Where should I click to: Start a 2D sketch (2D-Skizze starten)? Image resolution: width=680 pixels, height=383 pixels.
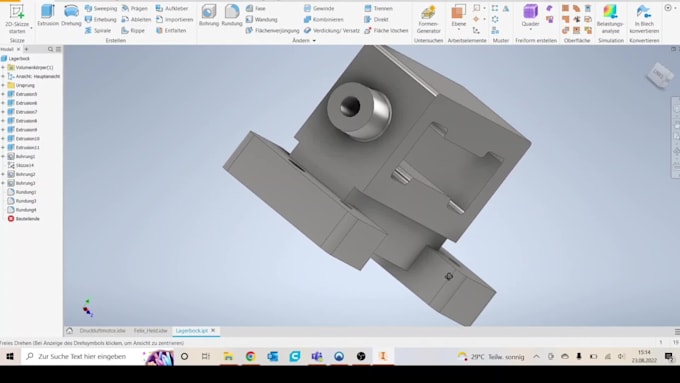16,19
